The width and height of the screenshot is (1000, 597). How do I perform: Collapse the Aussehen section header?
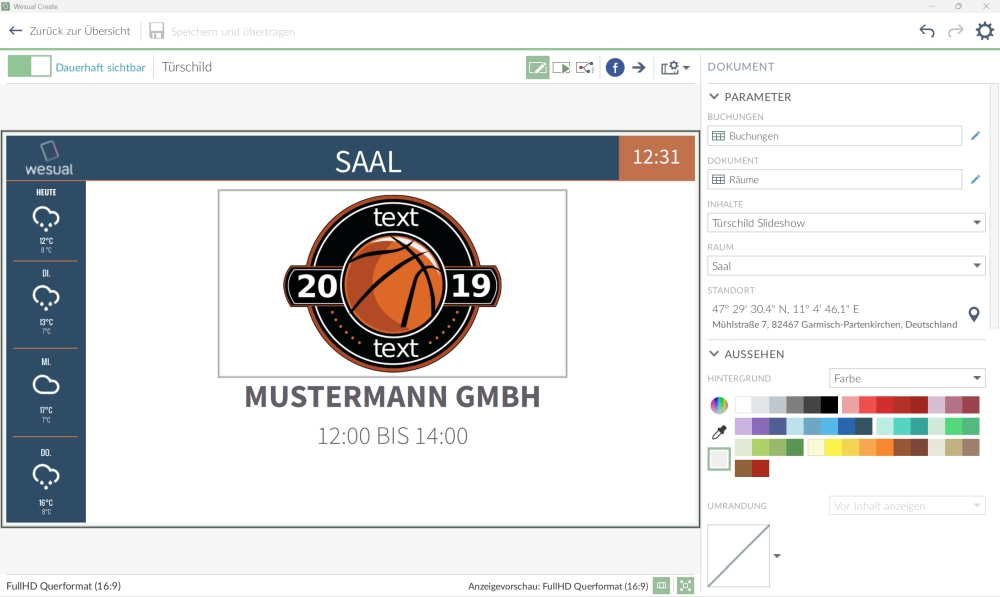(714, 354)
